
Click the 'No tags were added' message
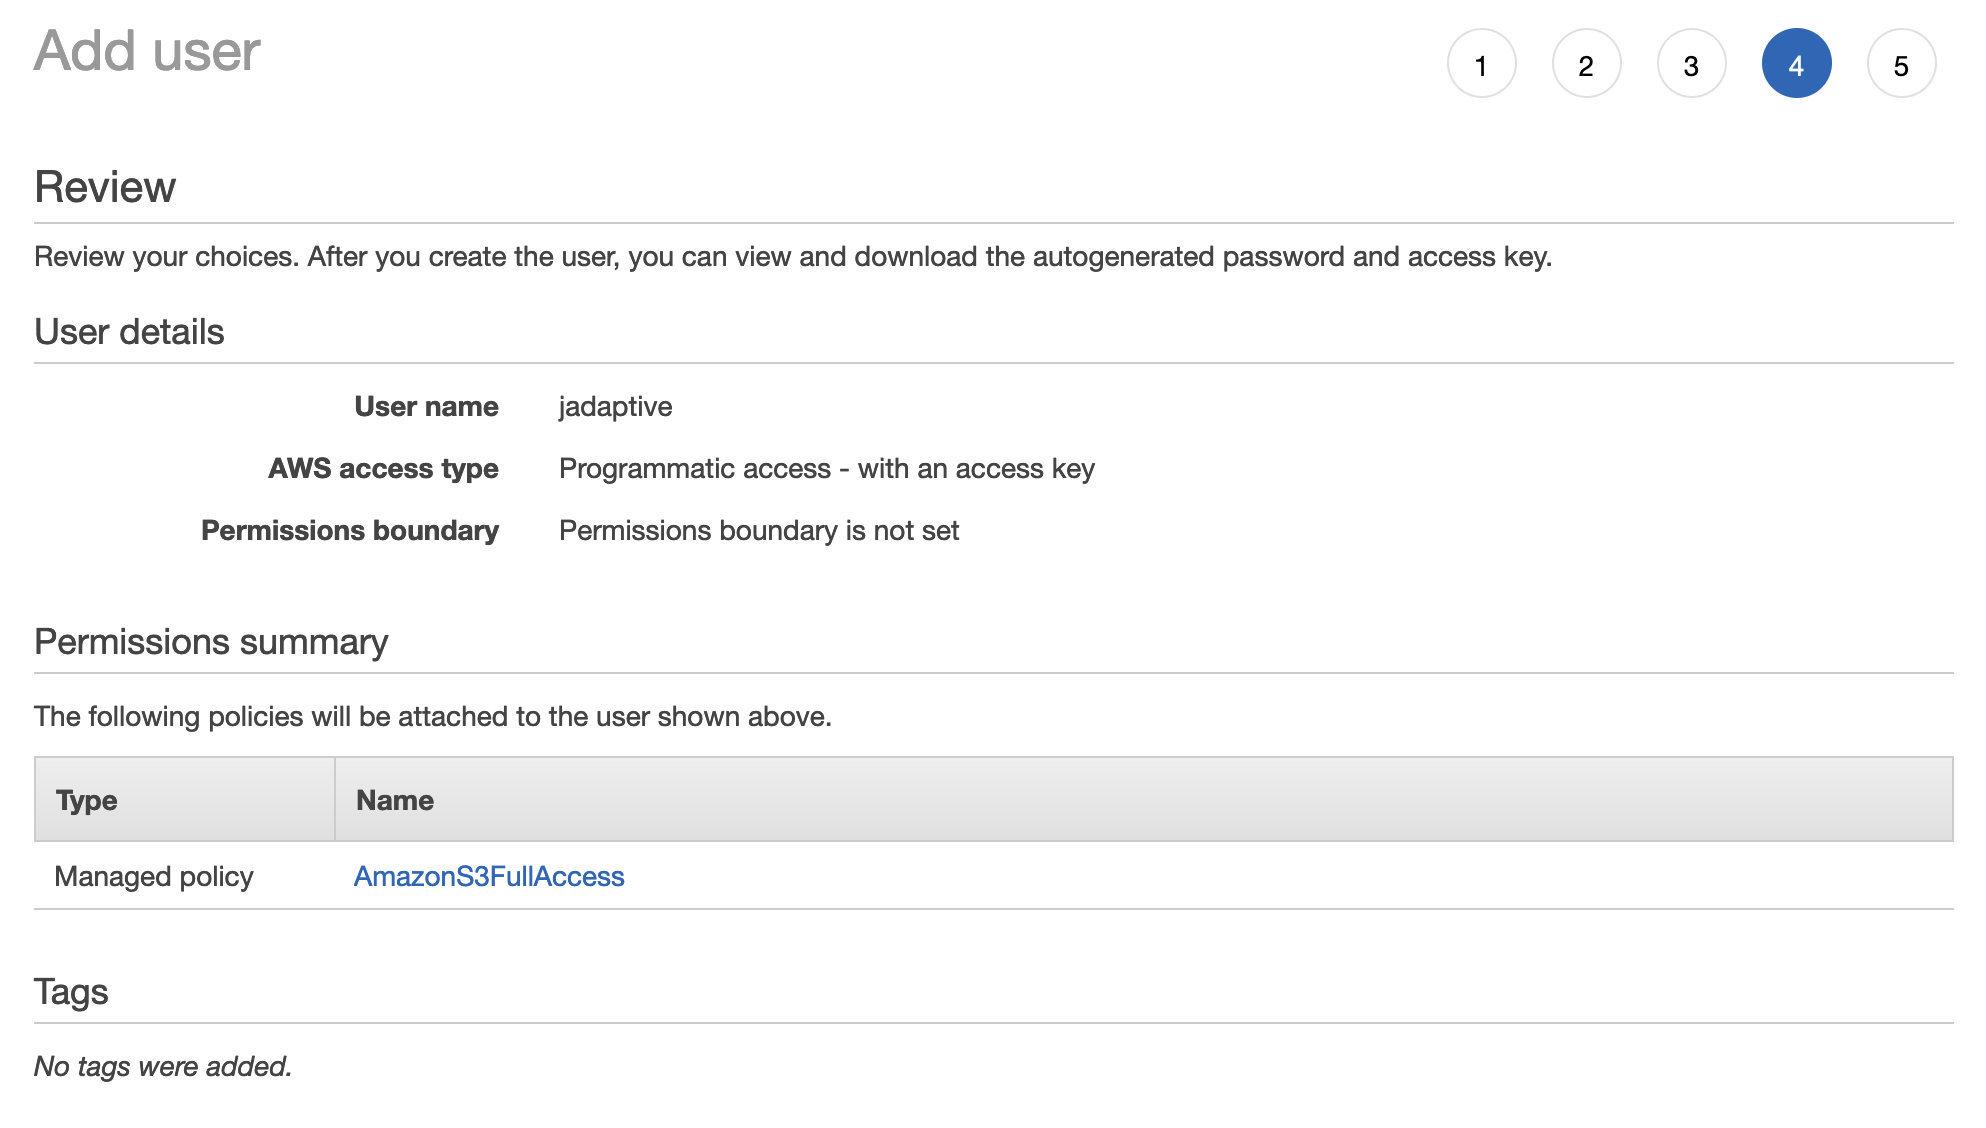point(163,1066)
